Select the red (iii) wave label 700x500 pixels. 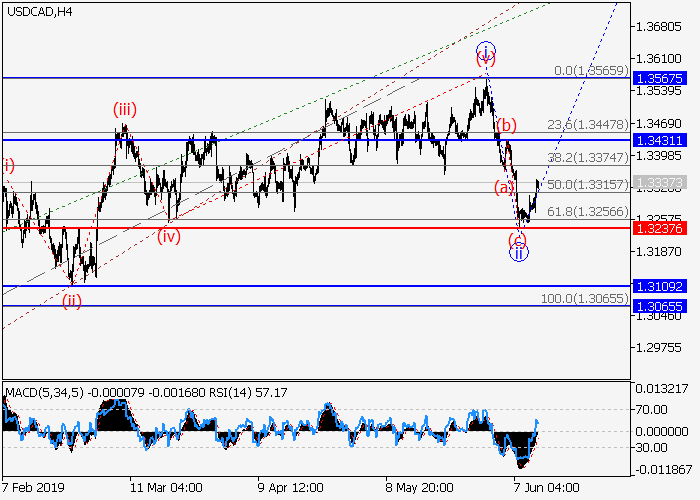pos(124,111)
